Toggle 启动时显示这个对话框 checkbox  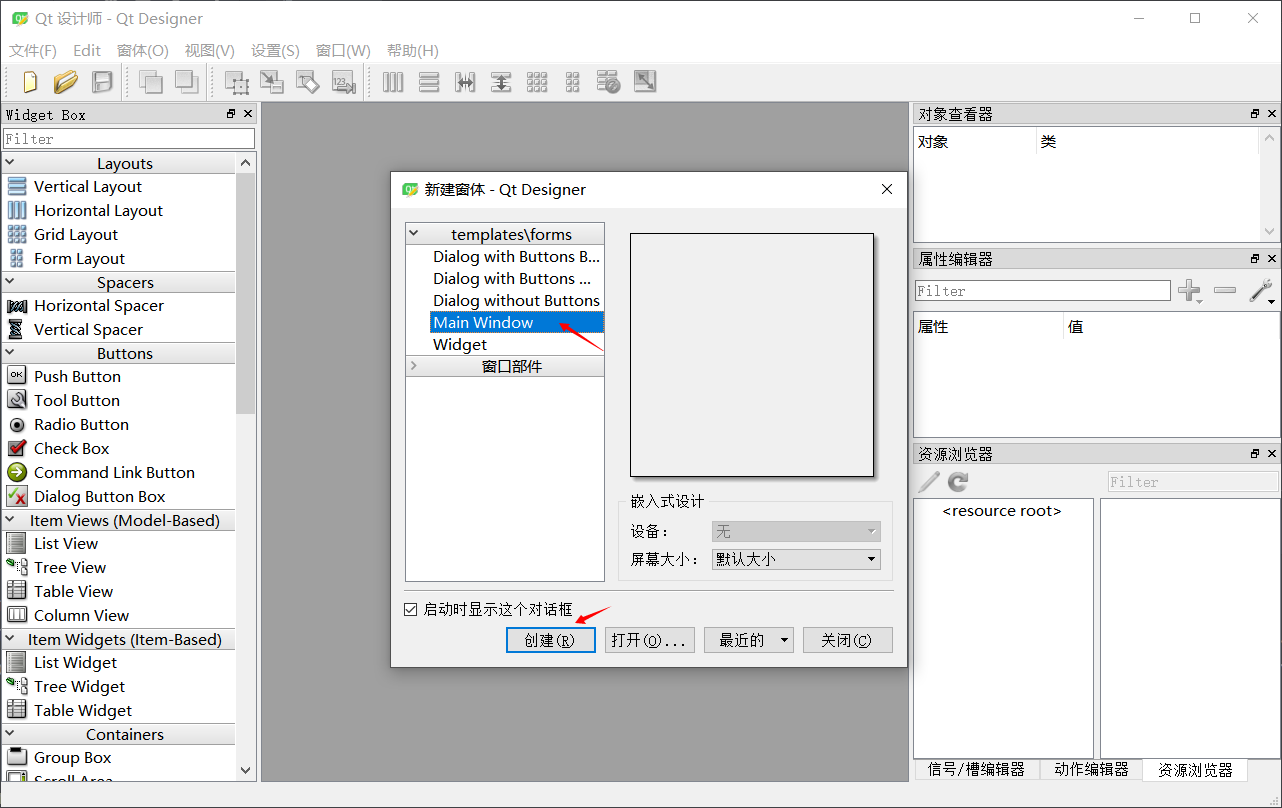(x=411, y=609)
